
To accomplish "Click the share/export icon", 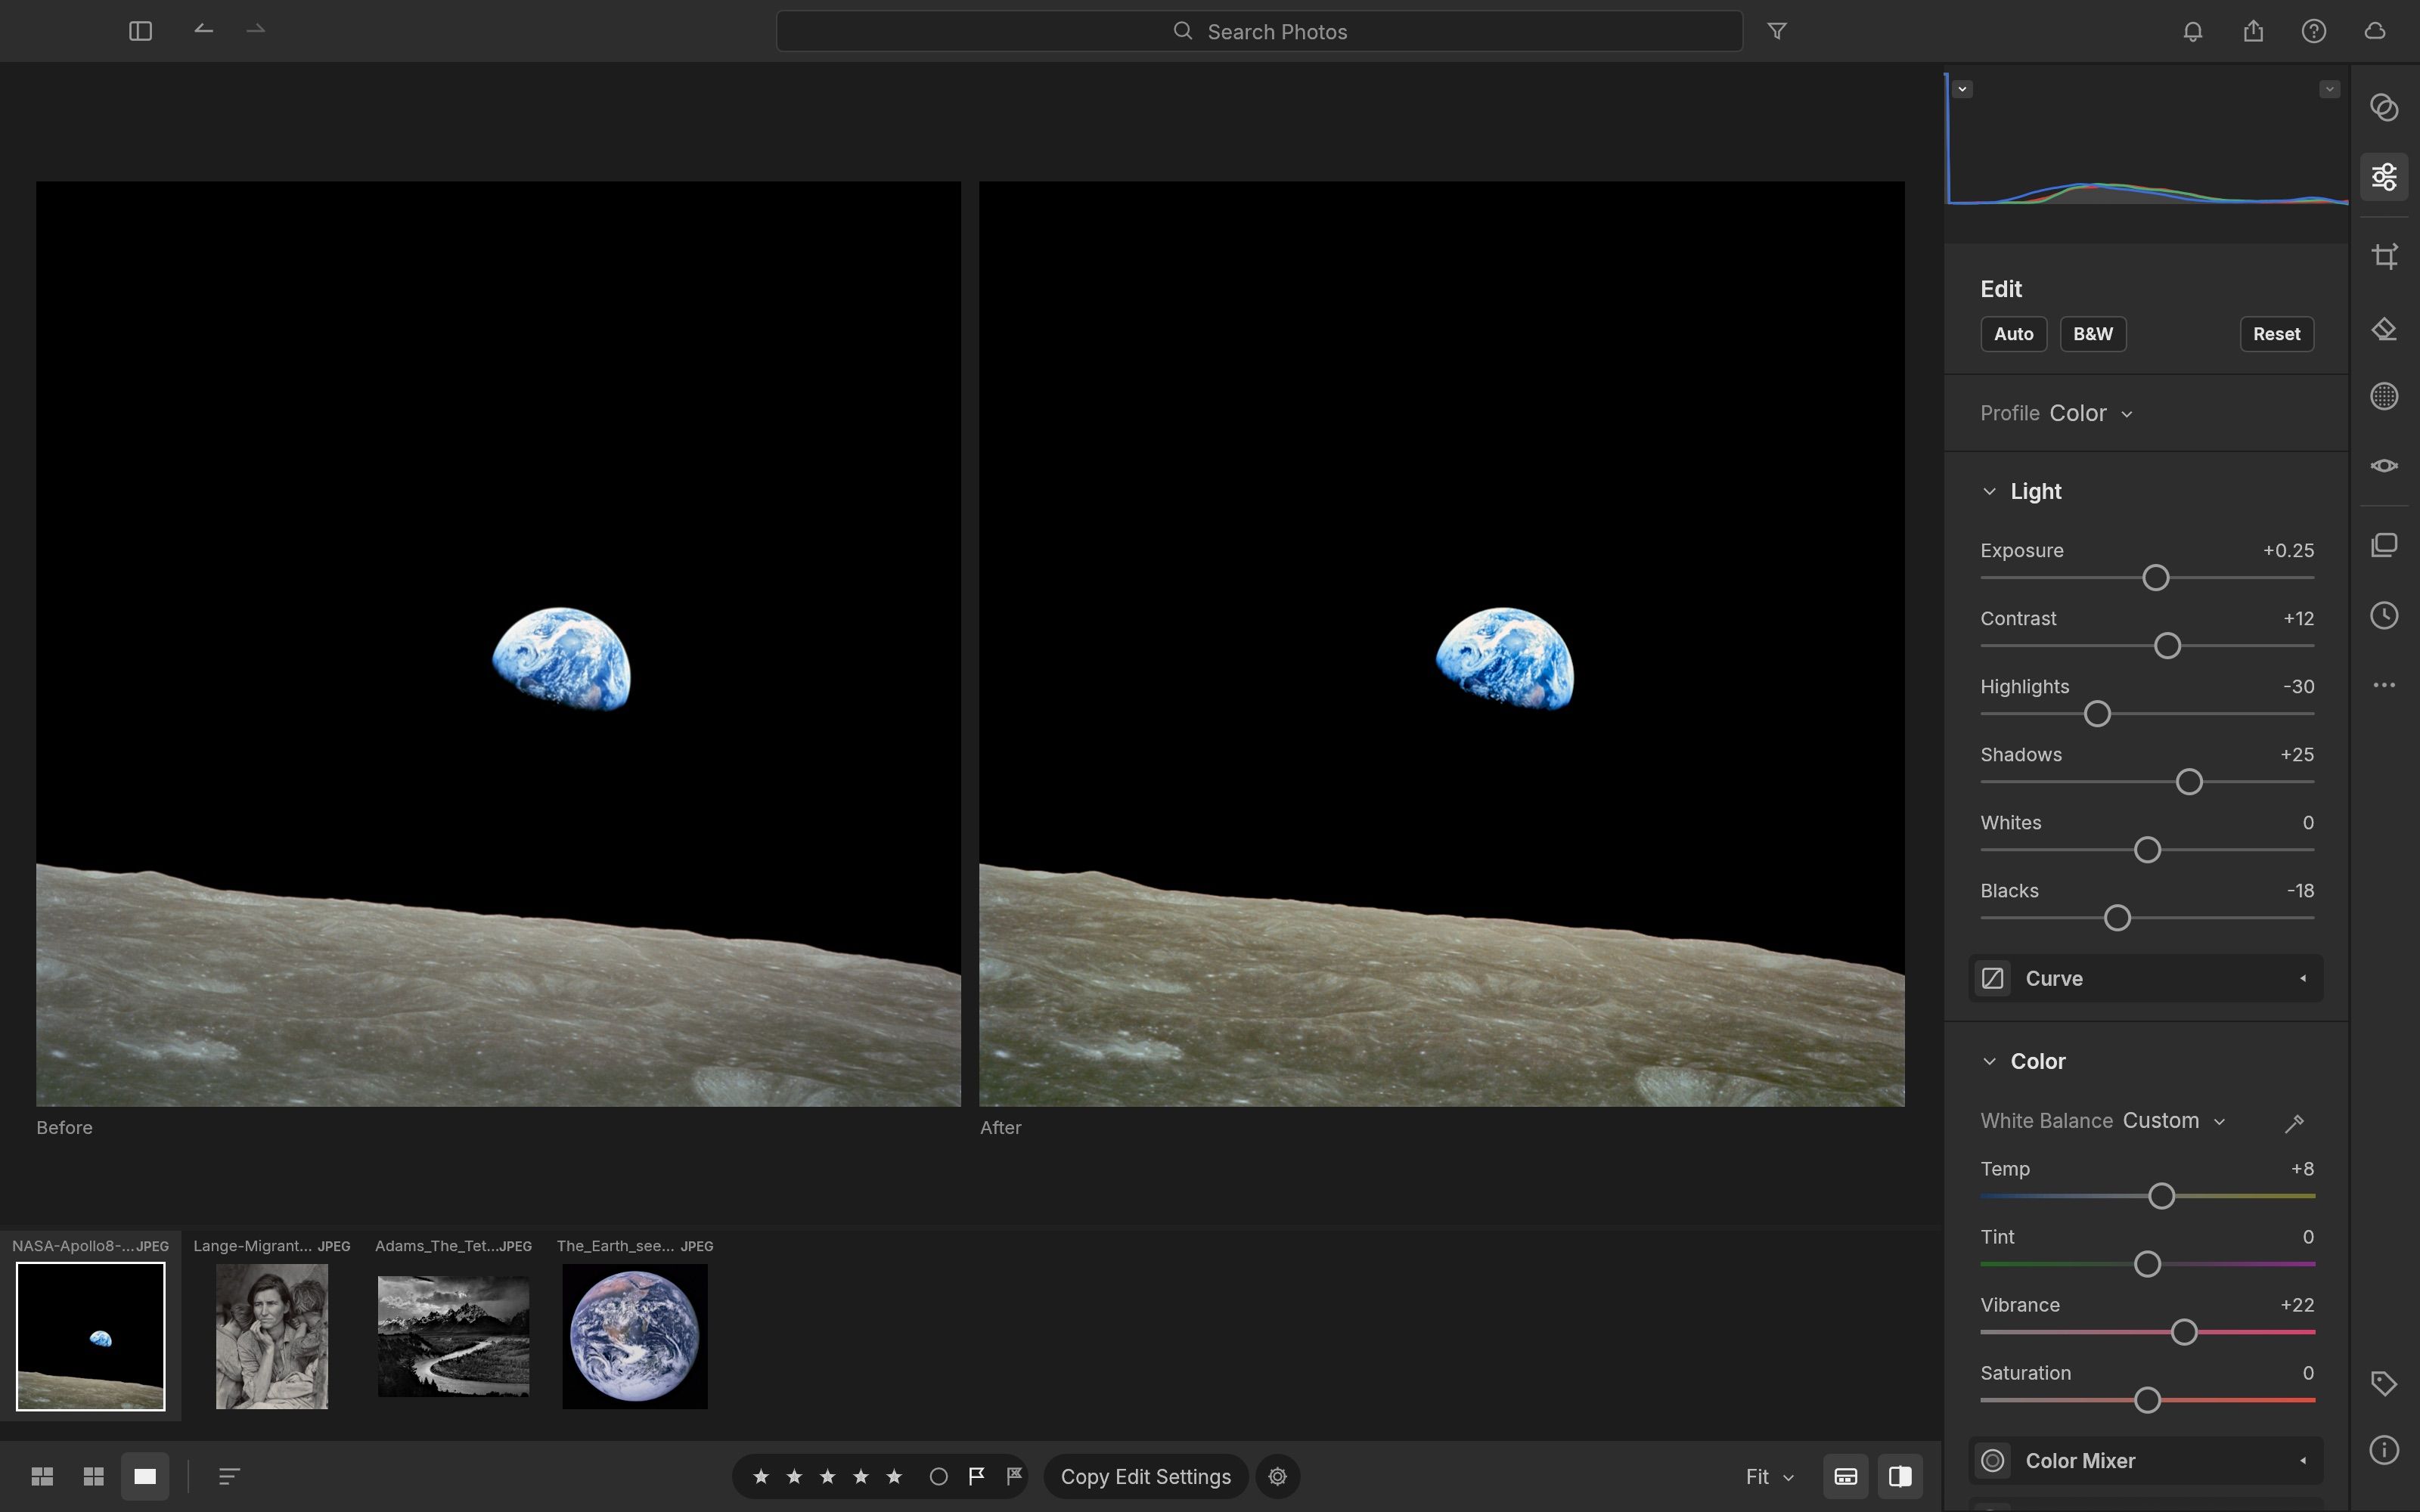I will 2253,31.
